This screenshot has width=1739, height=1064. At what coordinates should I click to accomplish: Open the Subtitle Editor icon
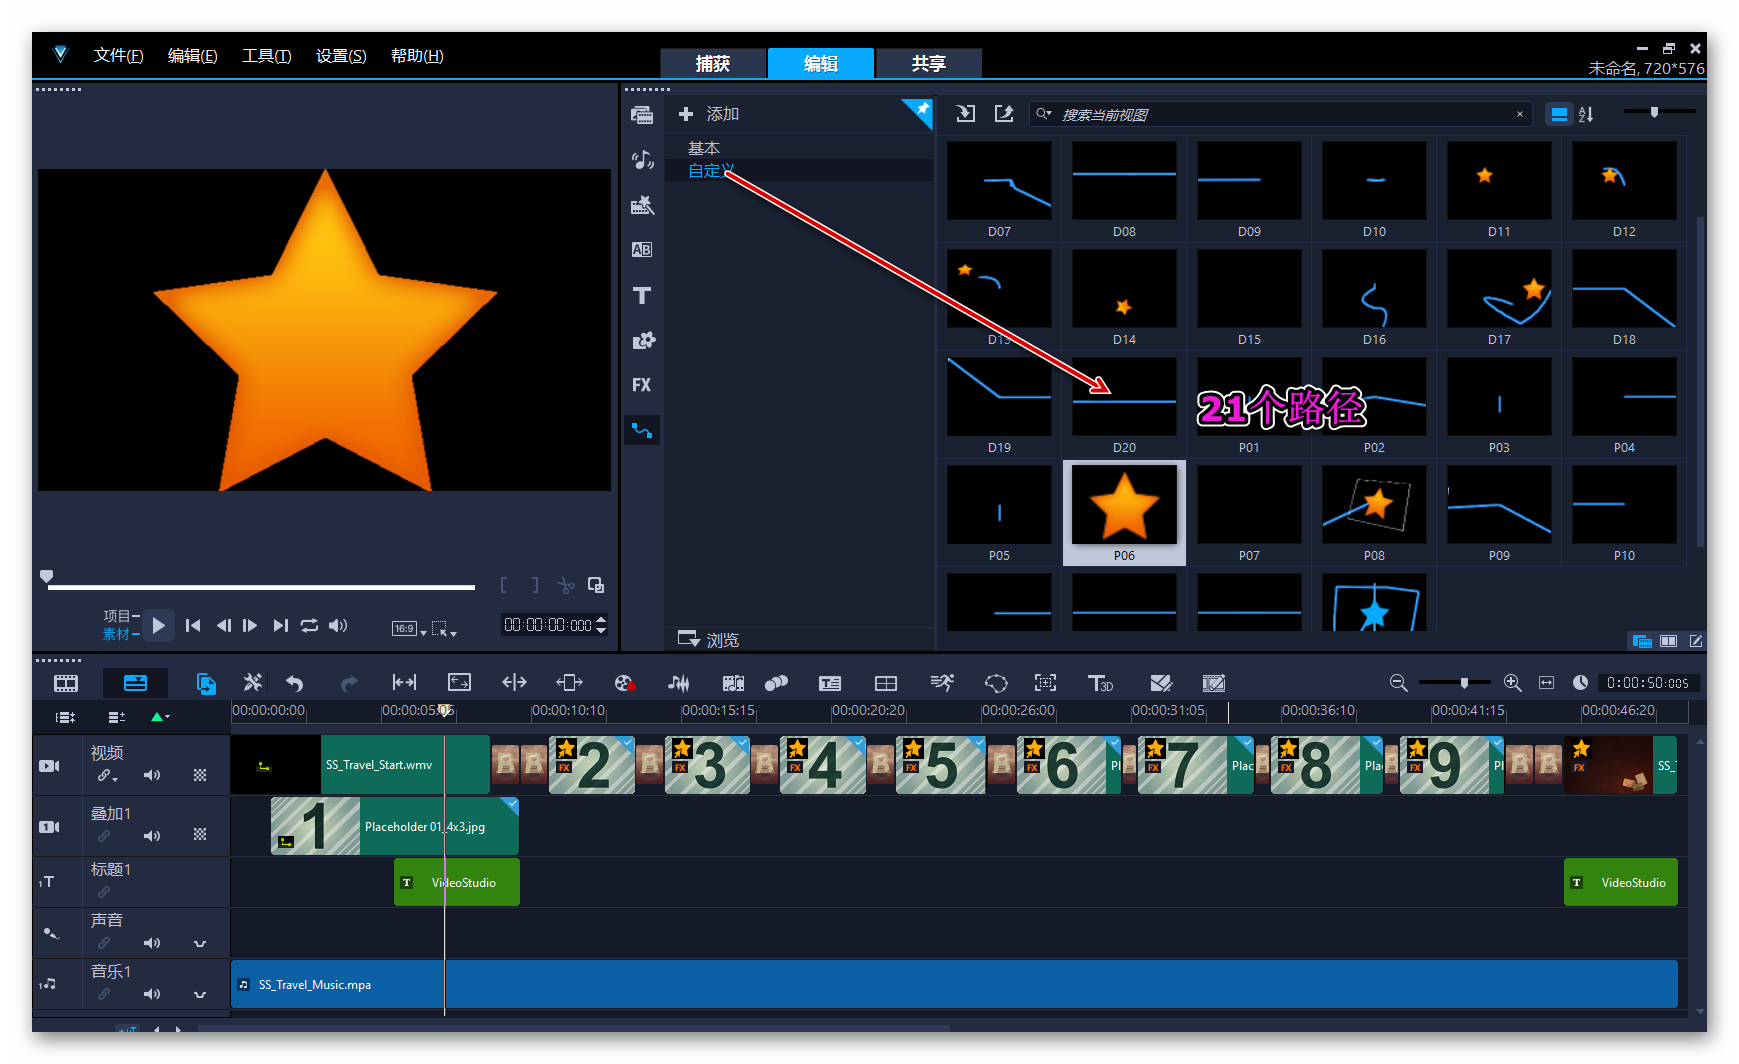click(x=830, y=683)
